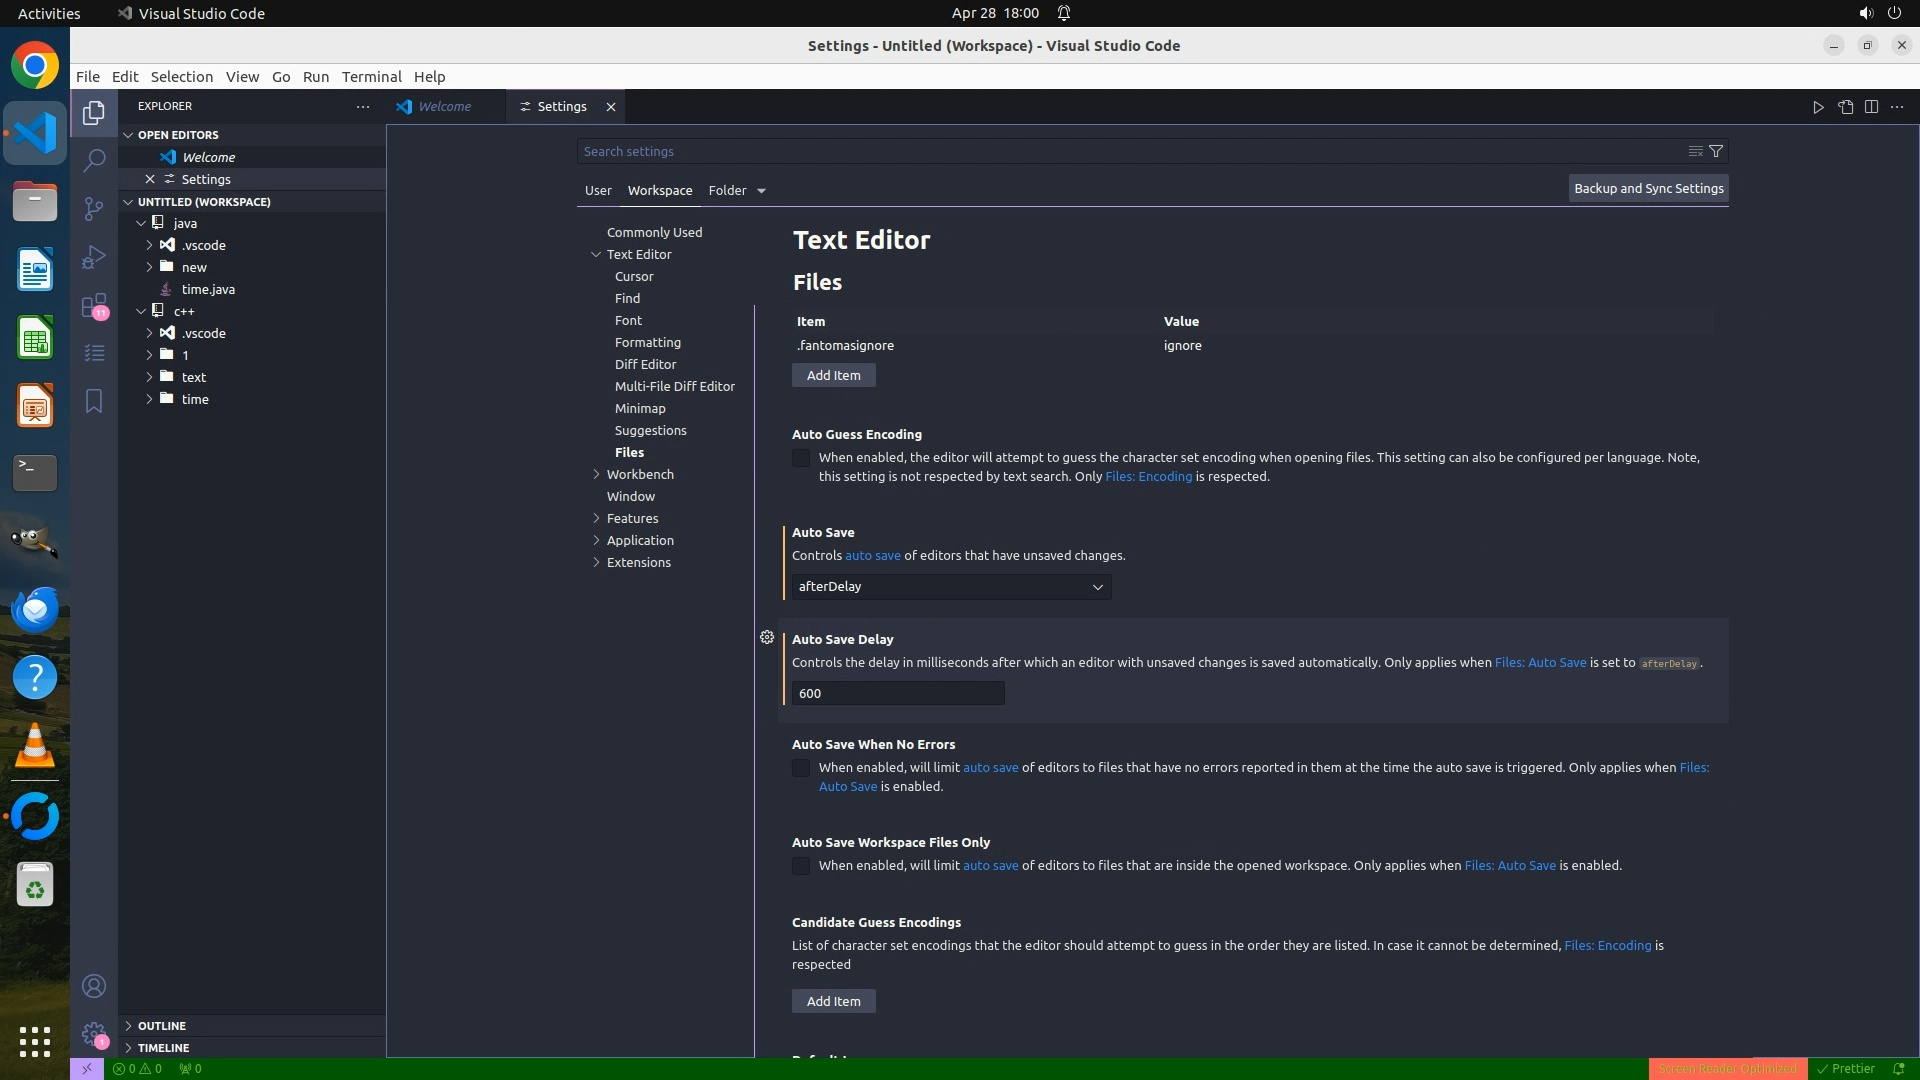1920x1080 pixels.
Task: Open Run and Debug view
Action: point(94,257)
